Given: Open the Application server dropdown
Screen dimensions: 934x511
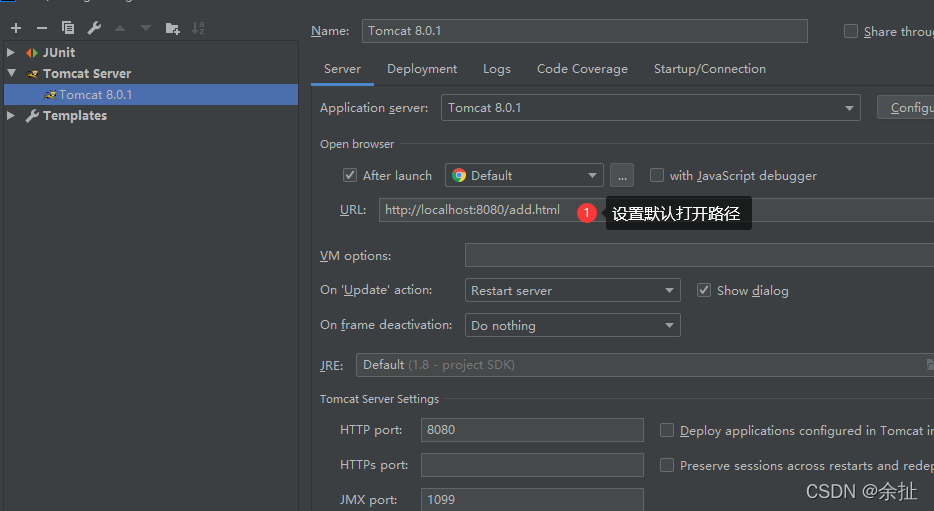Looking at the screenshot, I should (650, 108).
